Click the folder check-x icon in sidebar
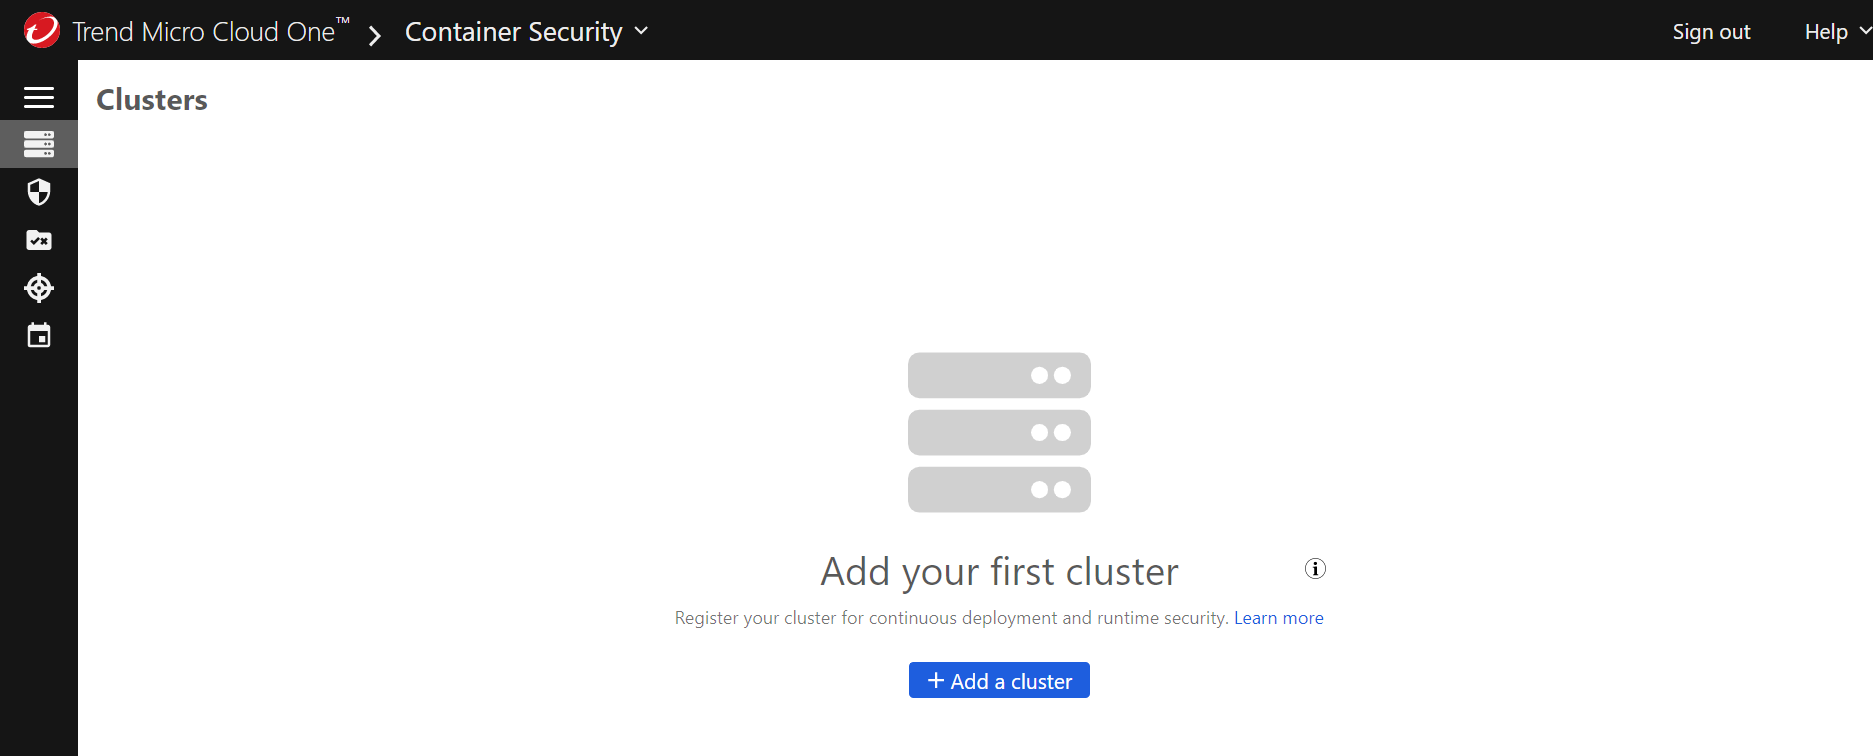The image size is (1873, 756). click(39, 240)
